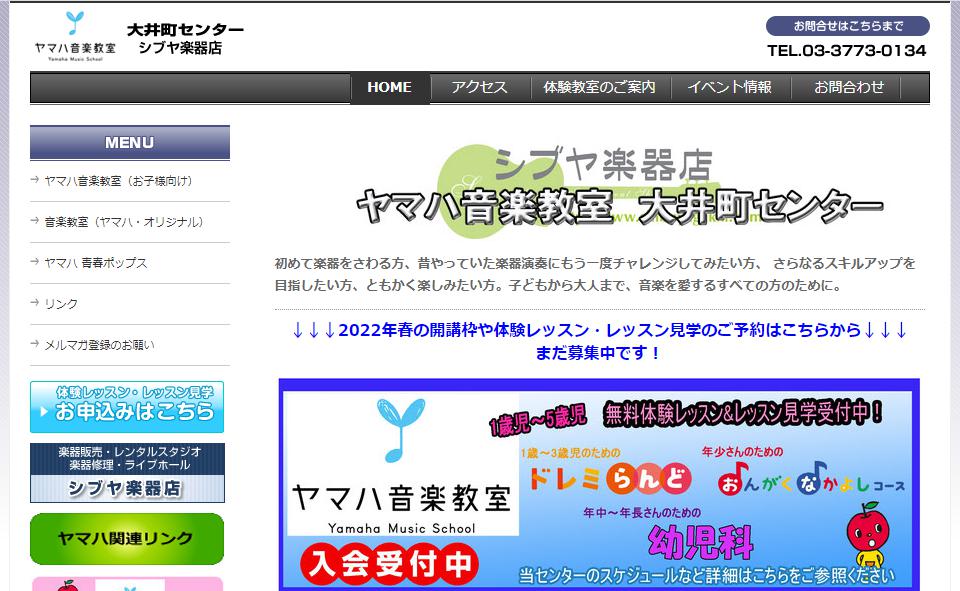Open the HOME navigation tab
960x591 pixels.
[x=389, y=87]
